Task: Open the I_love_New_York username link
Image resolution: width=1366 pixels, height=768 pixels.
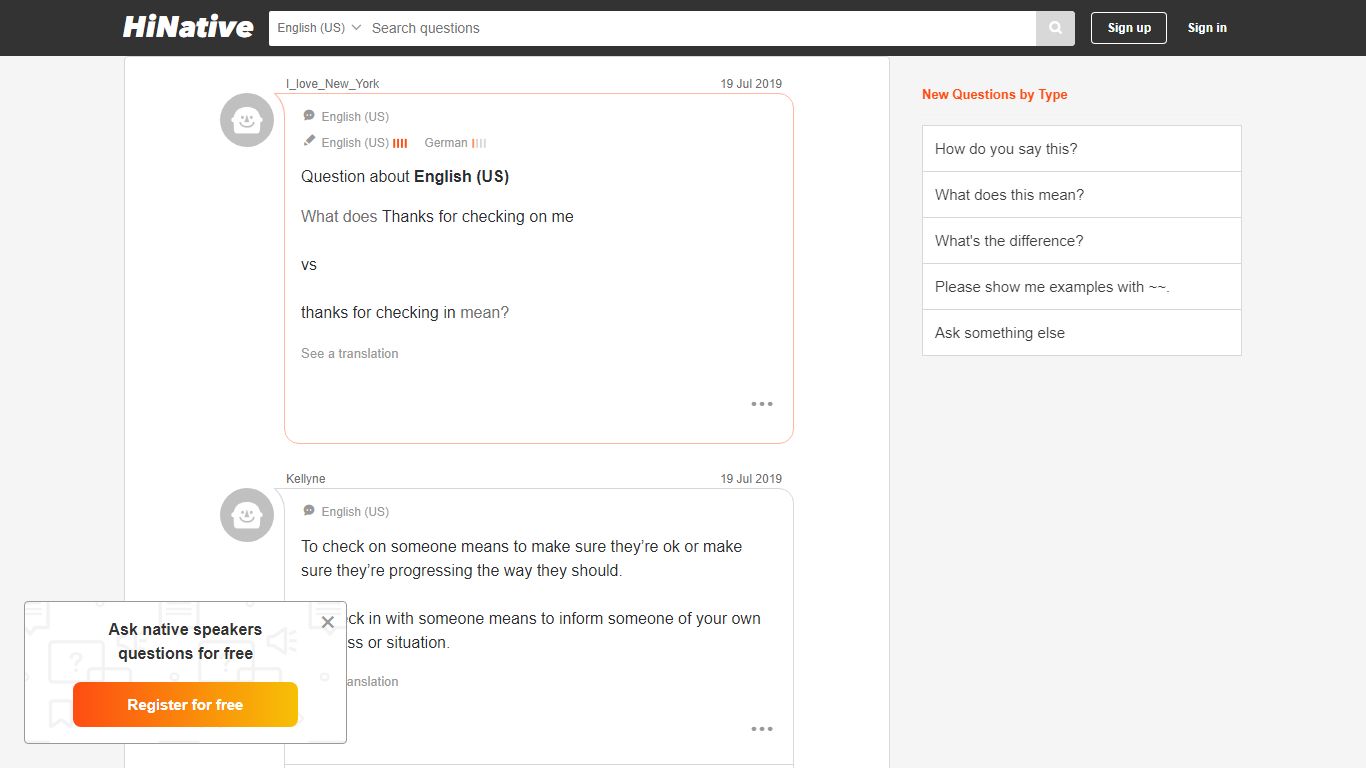Action: 333,84
